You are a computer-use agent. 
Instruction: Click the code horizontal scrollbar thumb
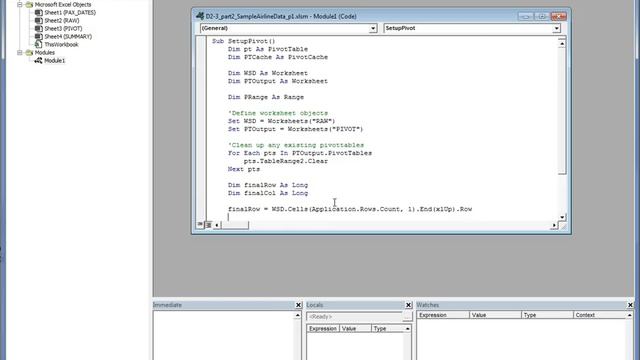(x=235, y=225)
